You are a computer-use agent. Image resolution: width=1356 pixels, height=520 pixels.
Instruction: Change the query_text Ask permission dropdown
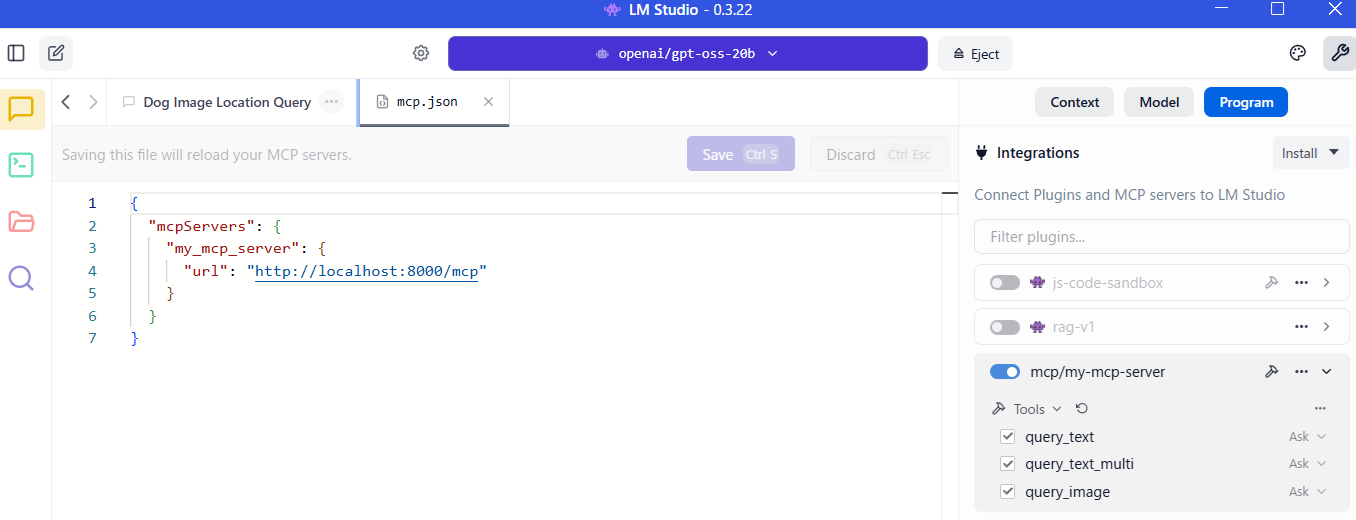[x=1307, y=437]
